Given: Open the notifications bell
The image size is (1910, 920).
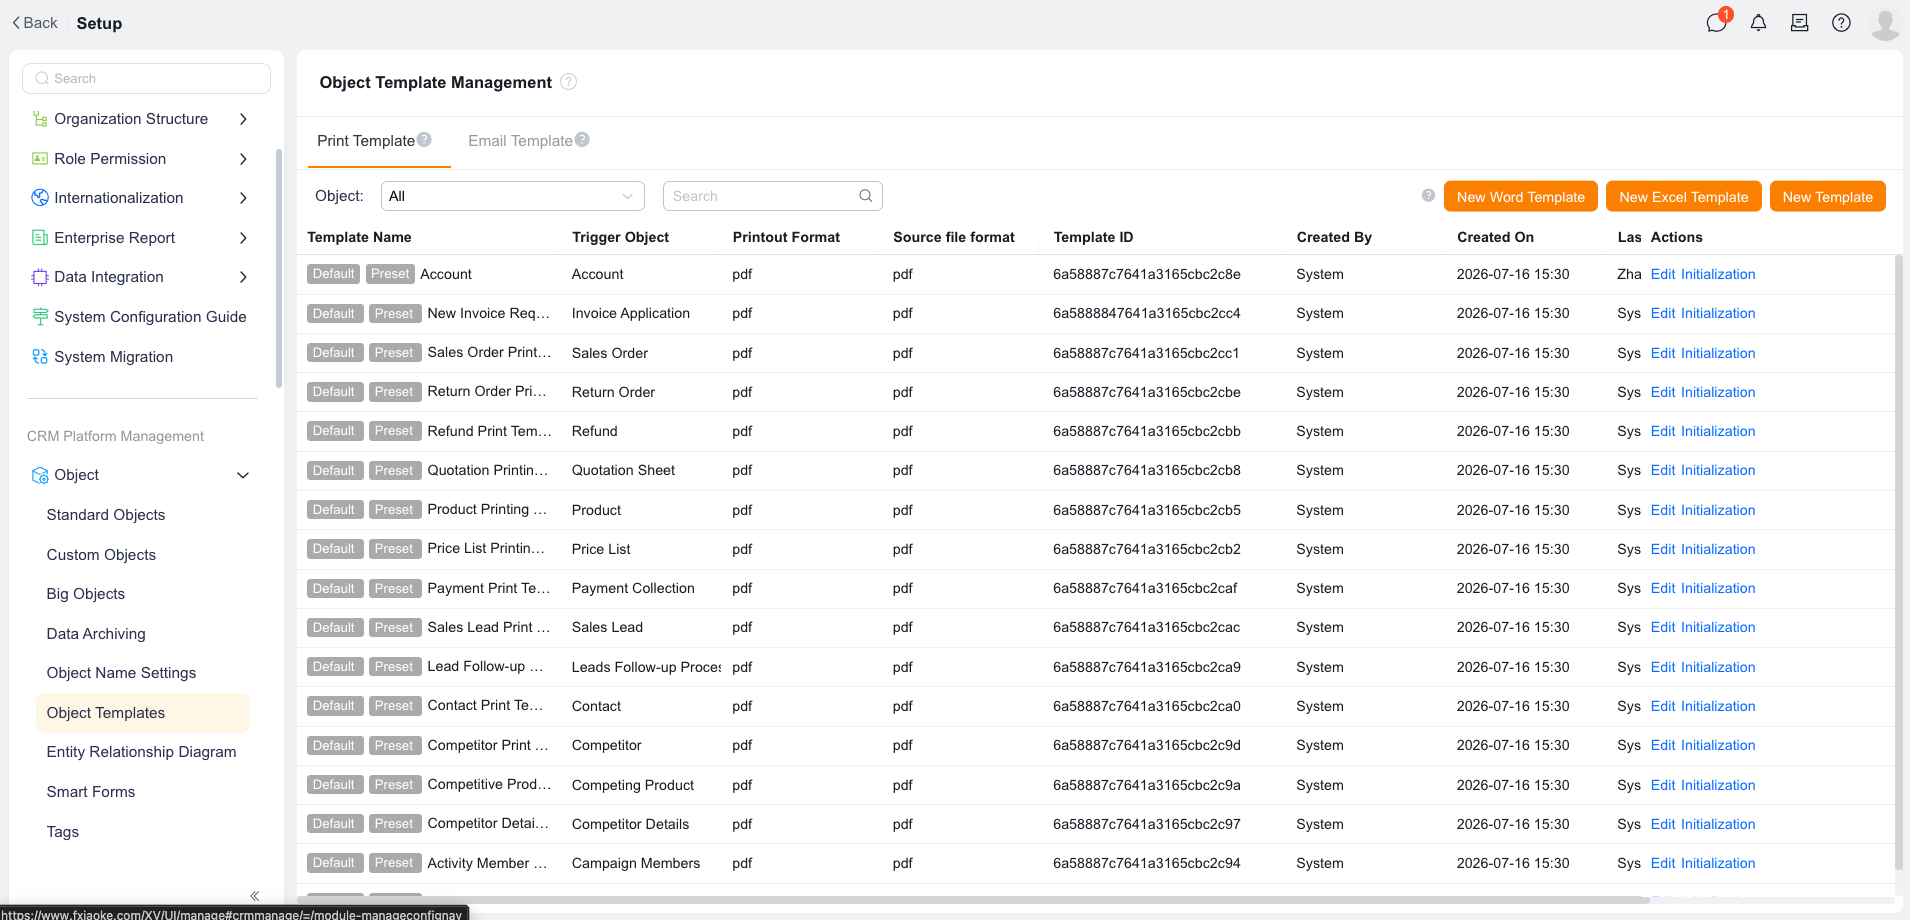Looking at the screenshot, I should tap(1758, 23).
